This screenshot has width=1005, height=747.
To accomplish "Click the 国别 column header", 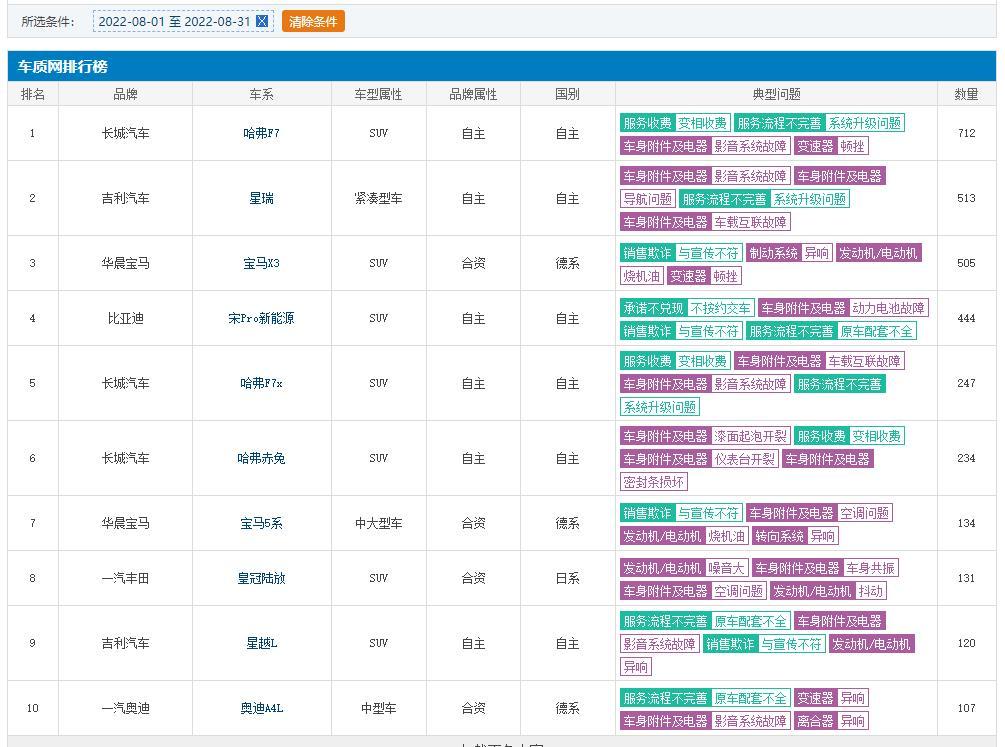I will pyautogui.click(x=567, y=94).
